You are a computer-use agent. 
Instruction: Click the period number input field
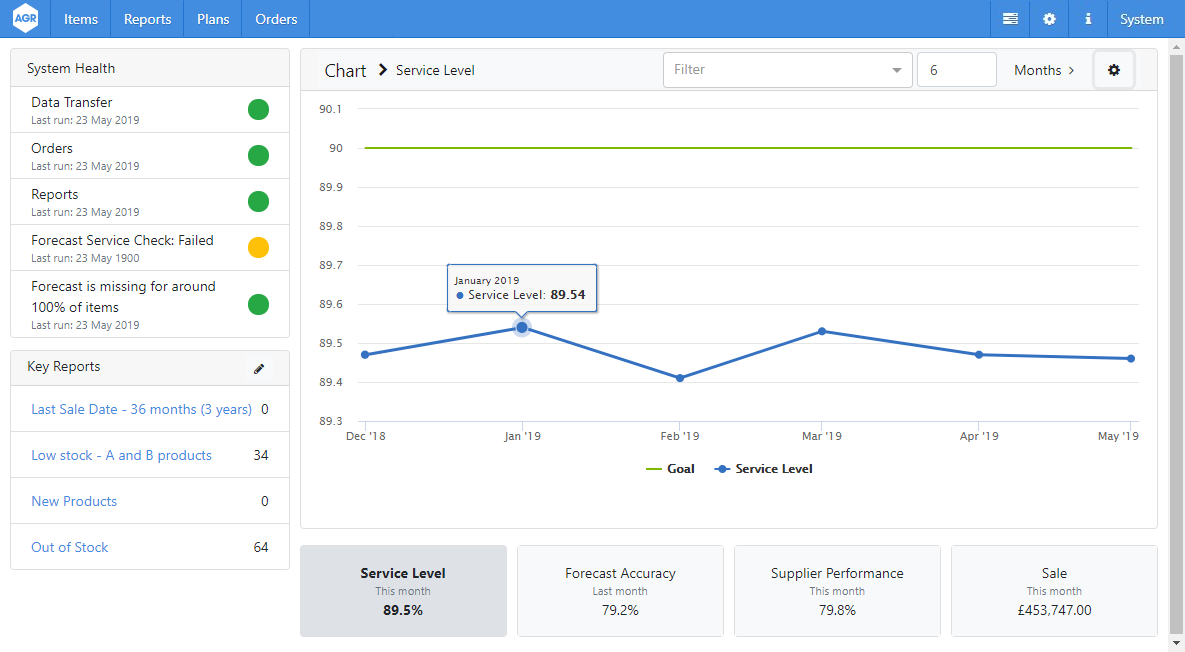956,70
